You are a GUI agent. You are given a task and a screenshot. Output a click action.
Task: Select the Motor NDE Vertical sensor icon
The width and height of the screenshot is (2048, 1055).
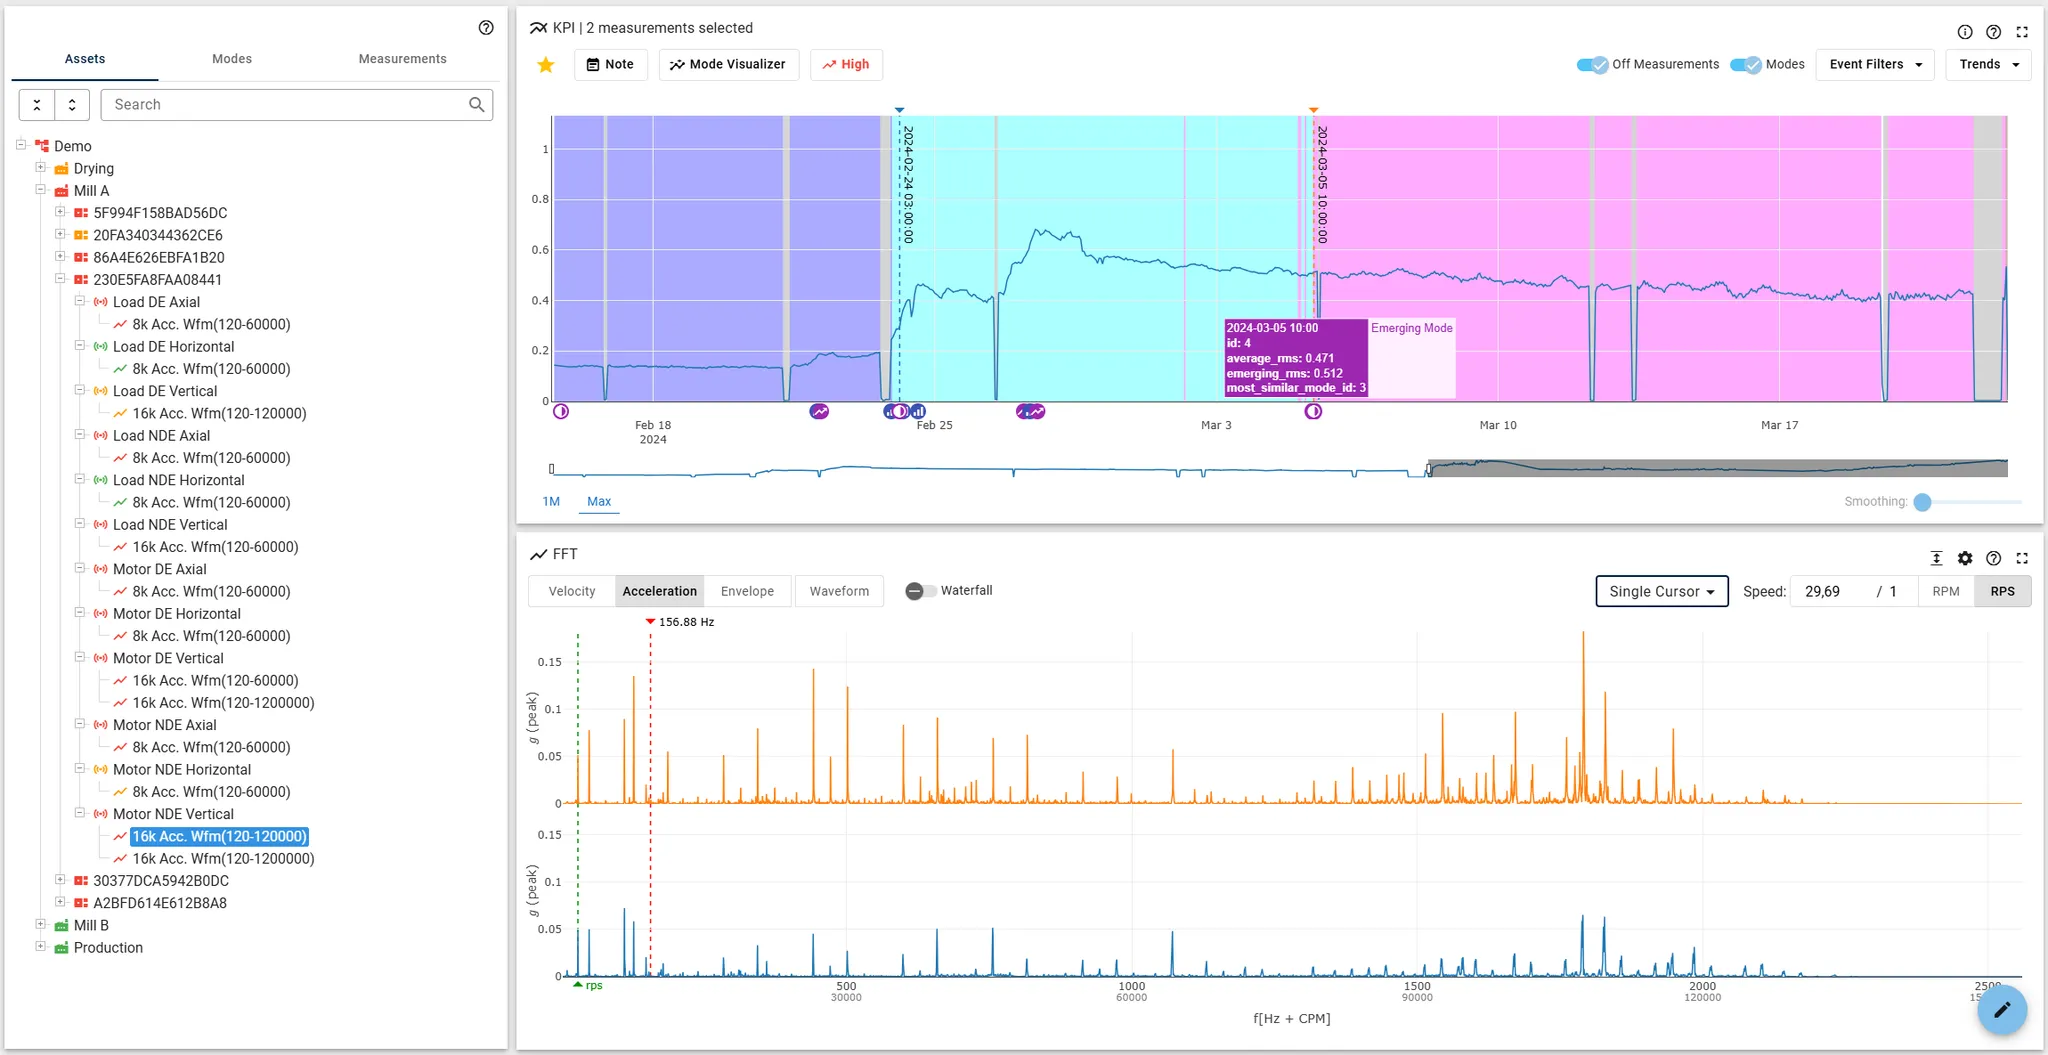pyautogui.click(x=101, y=814)
